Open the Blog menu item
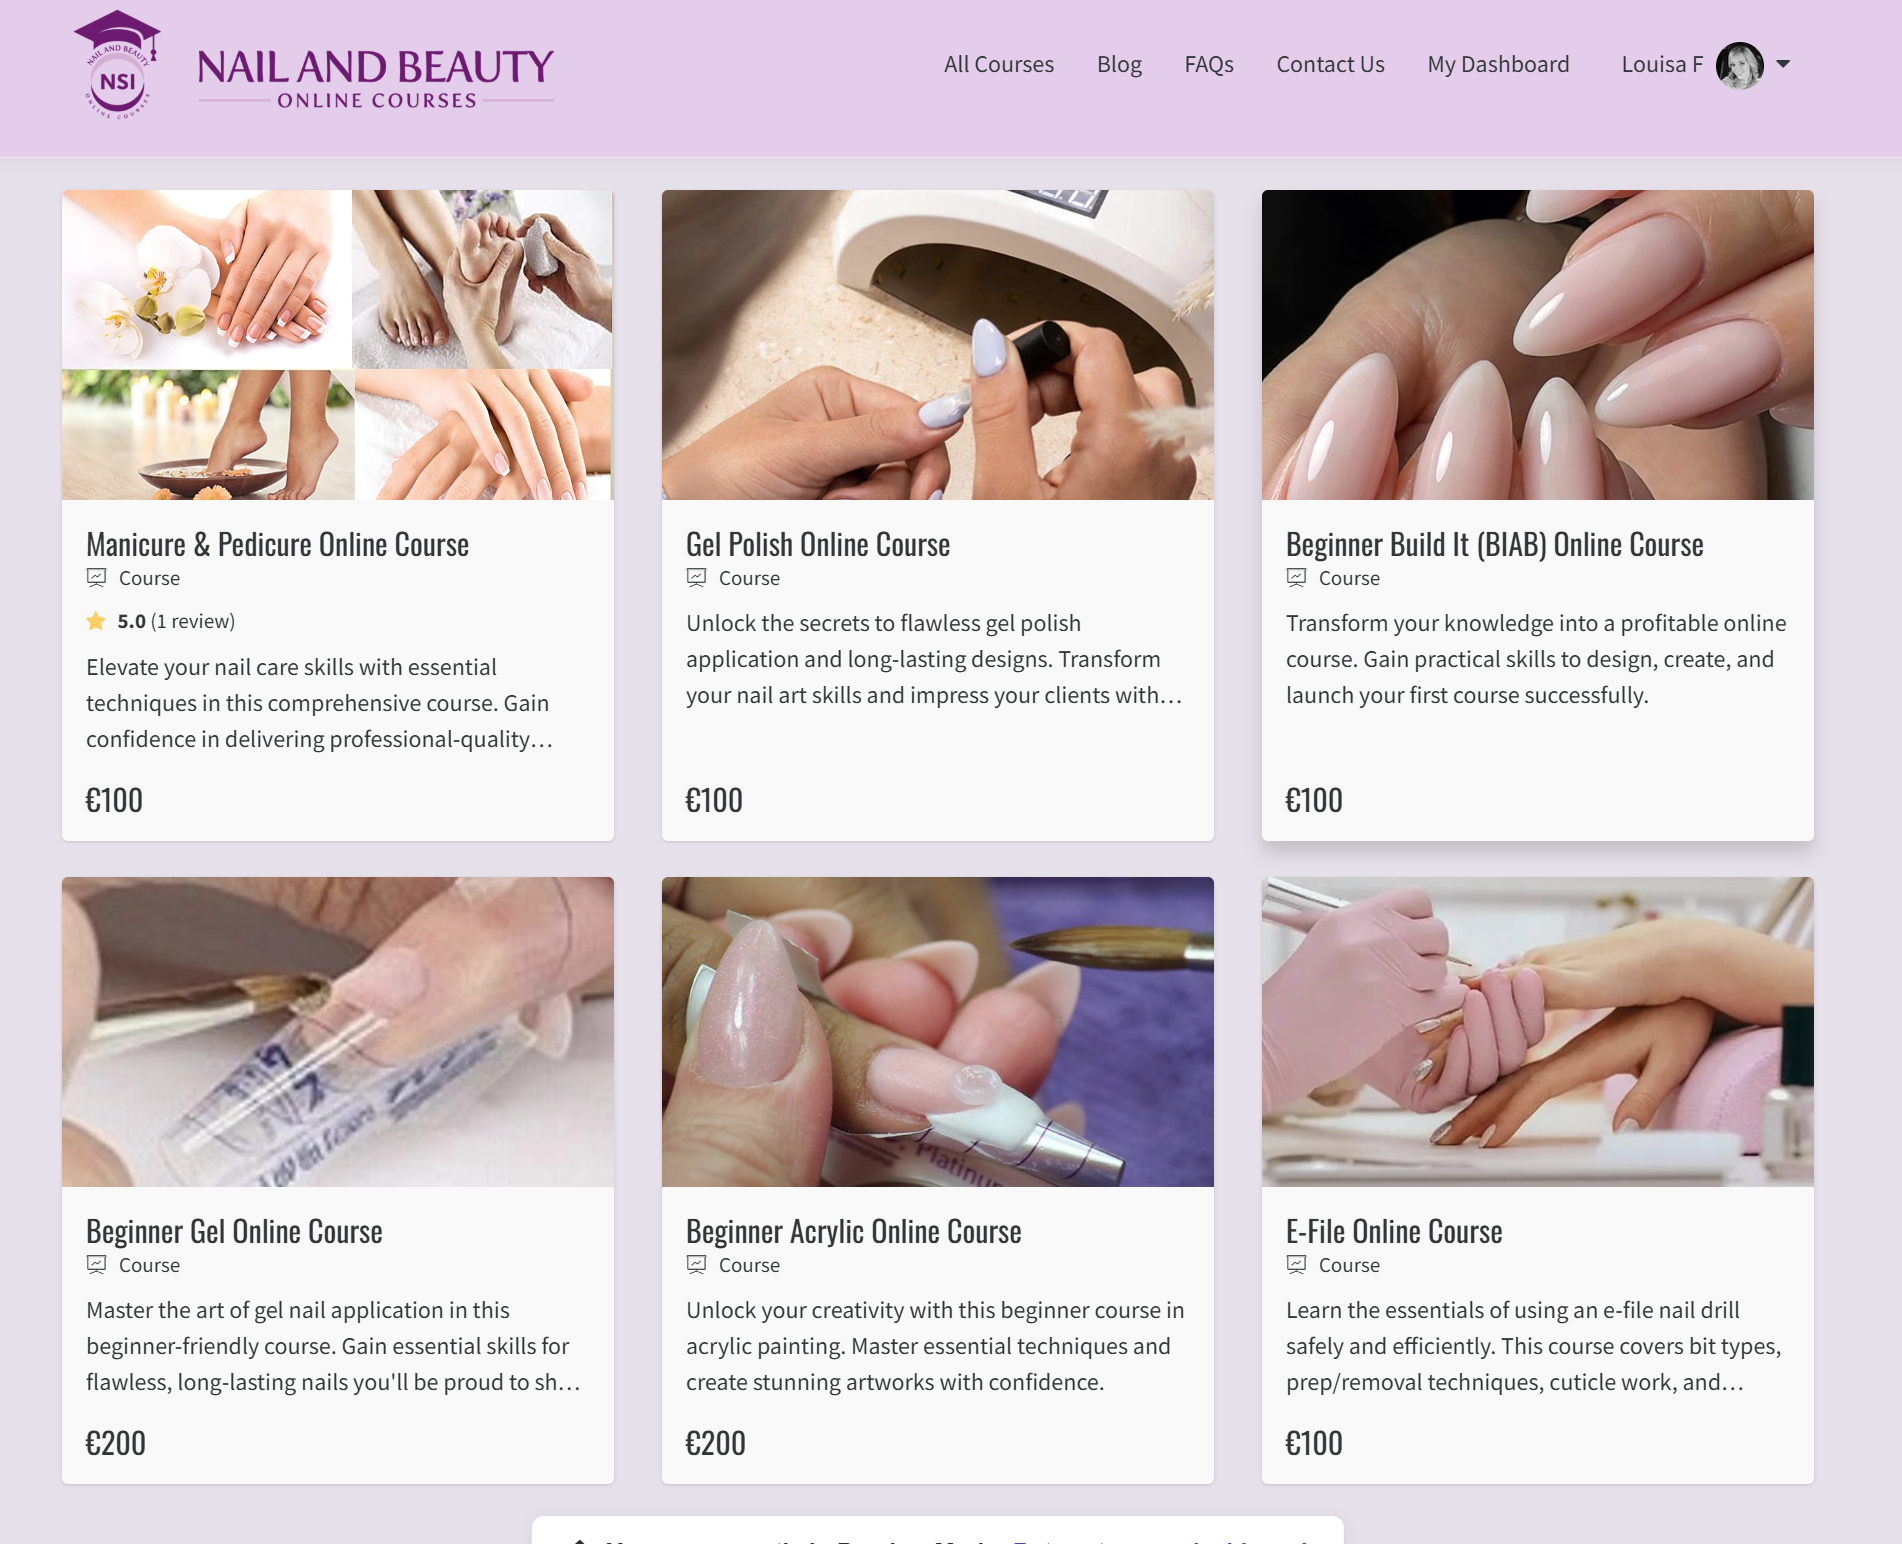1902x1544 pixels. tap(1119, 64)
